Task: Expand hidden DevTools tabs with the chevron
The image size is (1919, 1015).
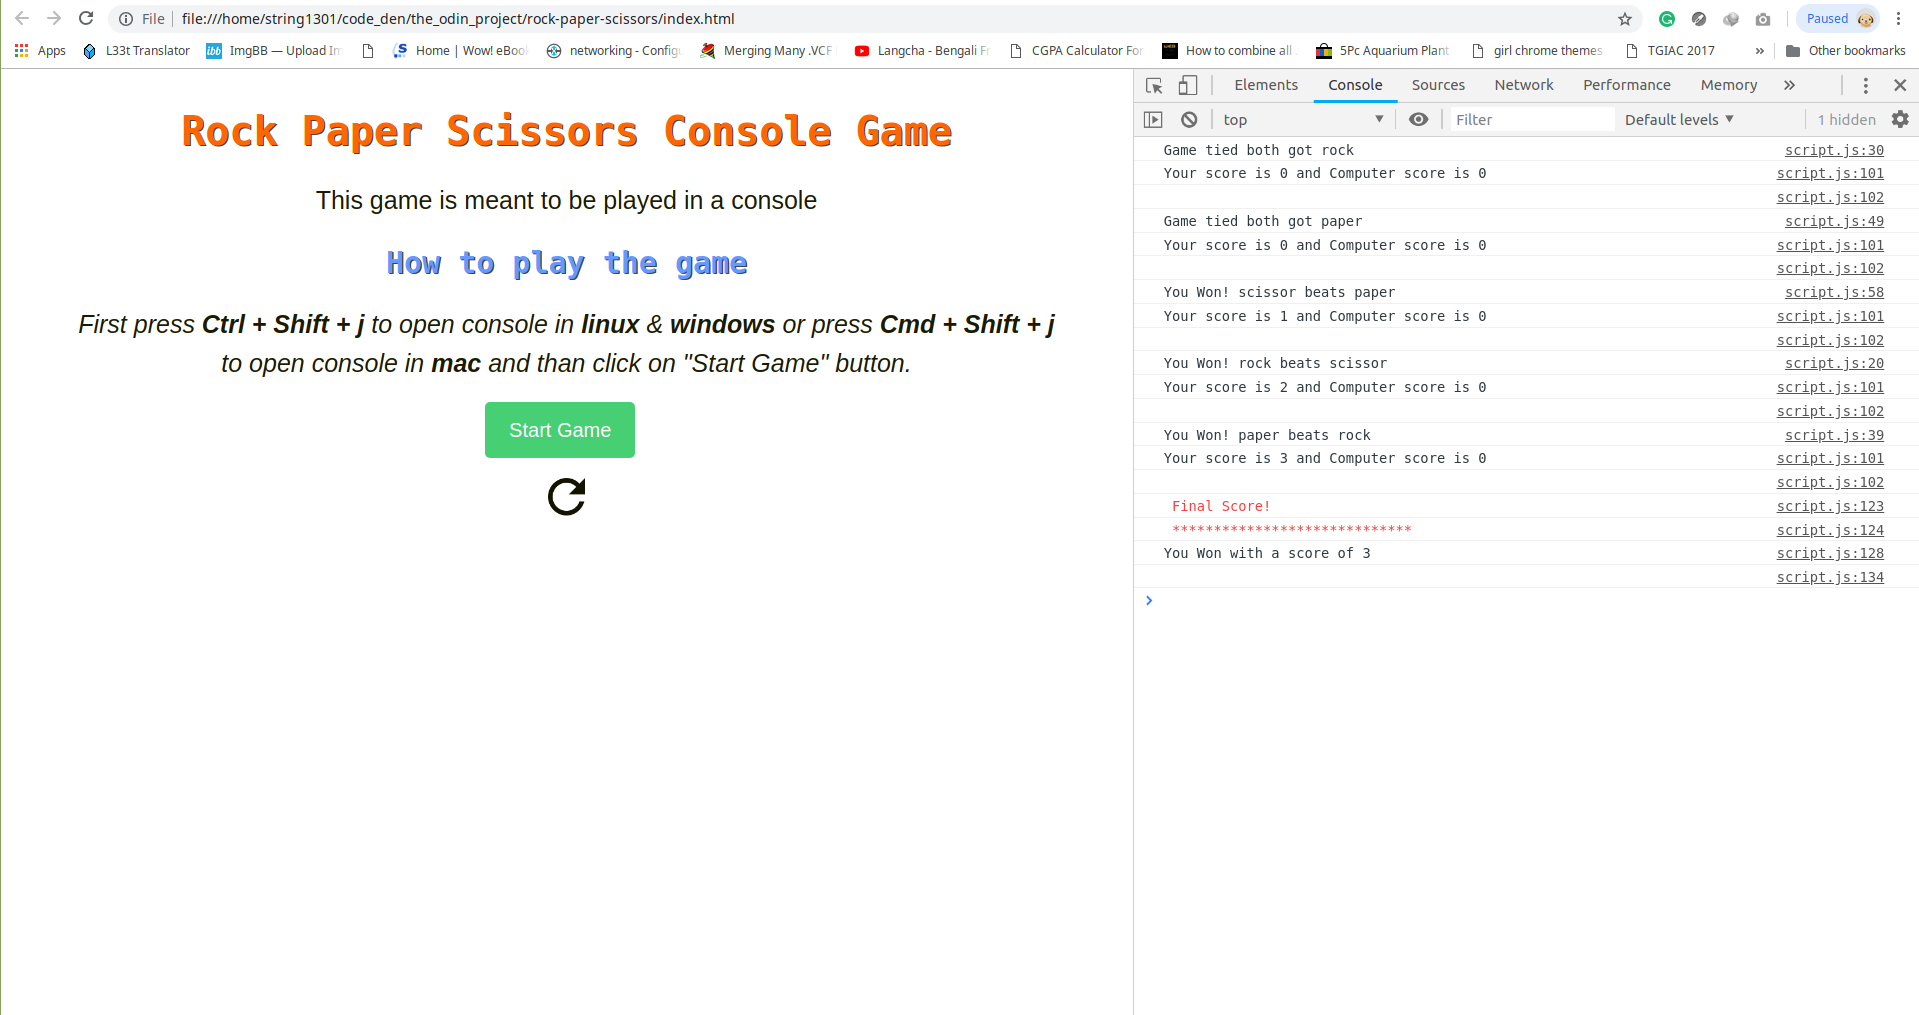Action: coord(1789,85)
